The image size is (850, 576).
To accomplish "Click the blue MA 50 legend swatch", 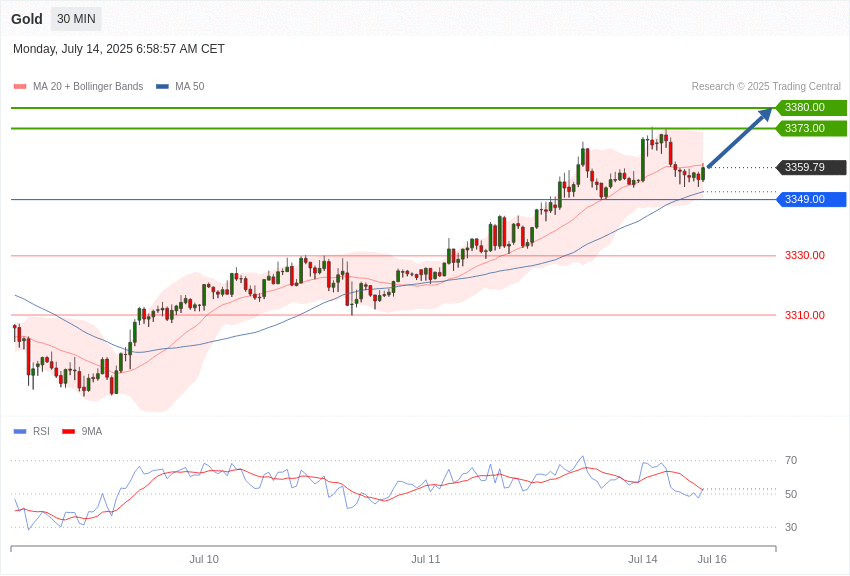I will 162,86.
